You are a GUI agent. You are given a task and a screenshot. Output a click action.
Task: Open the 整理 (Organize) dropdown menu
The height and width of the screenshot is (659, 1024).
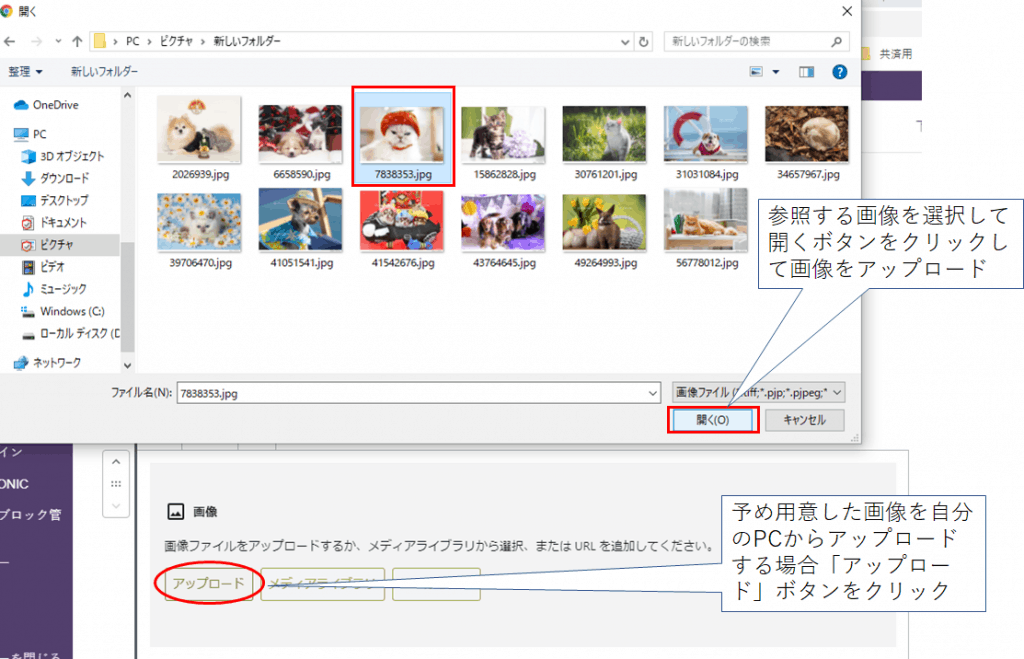[26, 72]
